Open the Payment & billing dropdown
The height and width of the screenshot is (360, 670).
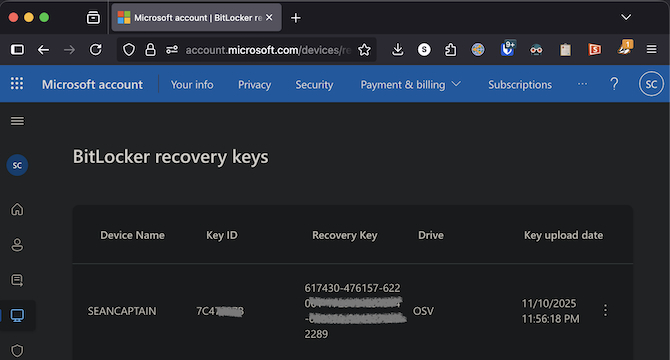click(410, 85)
